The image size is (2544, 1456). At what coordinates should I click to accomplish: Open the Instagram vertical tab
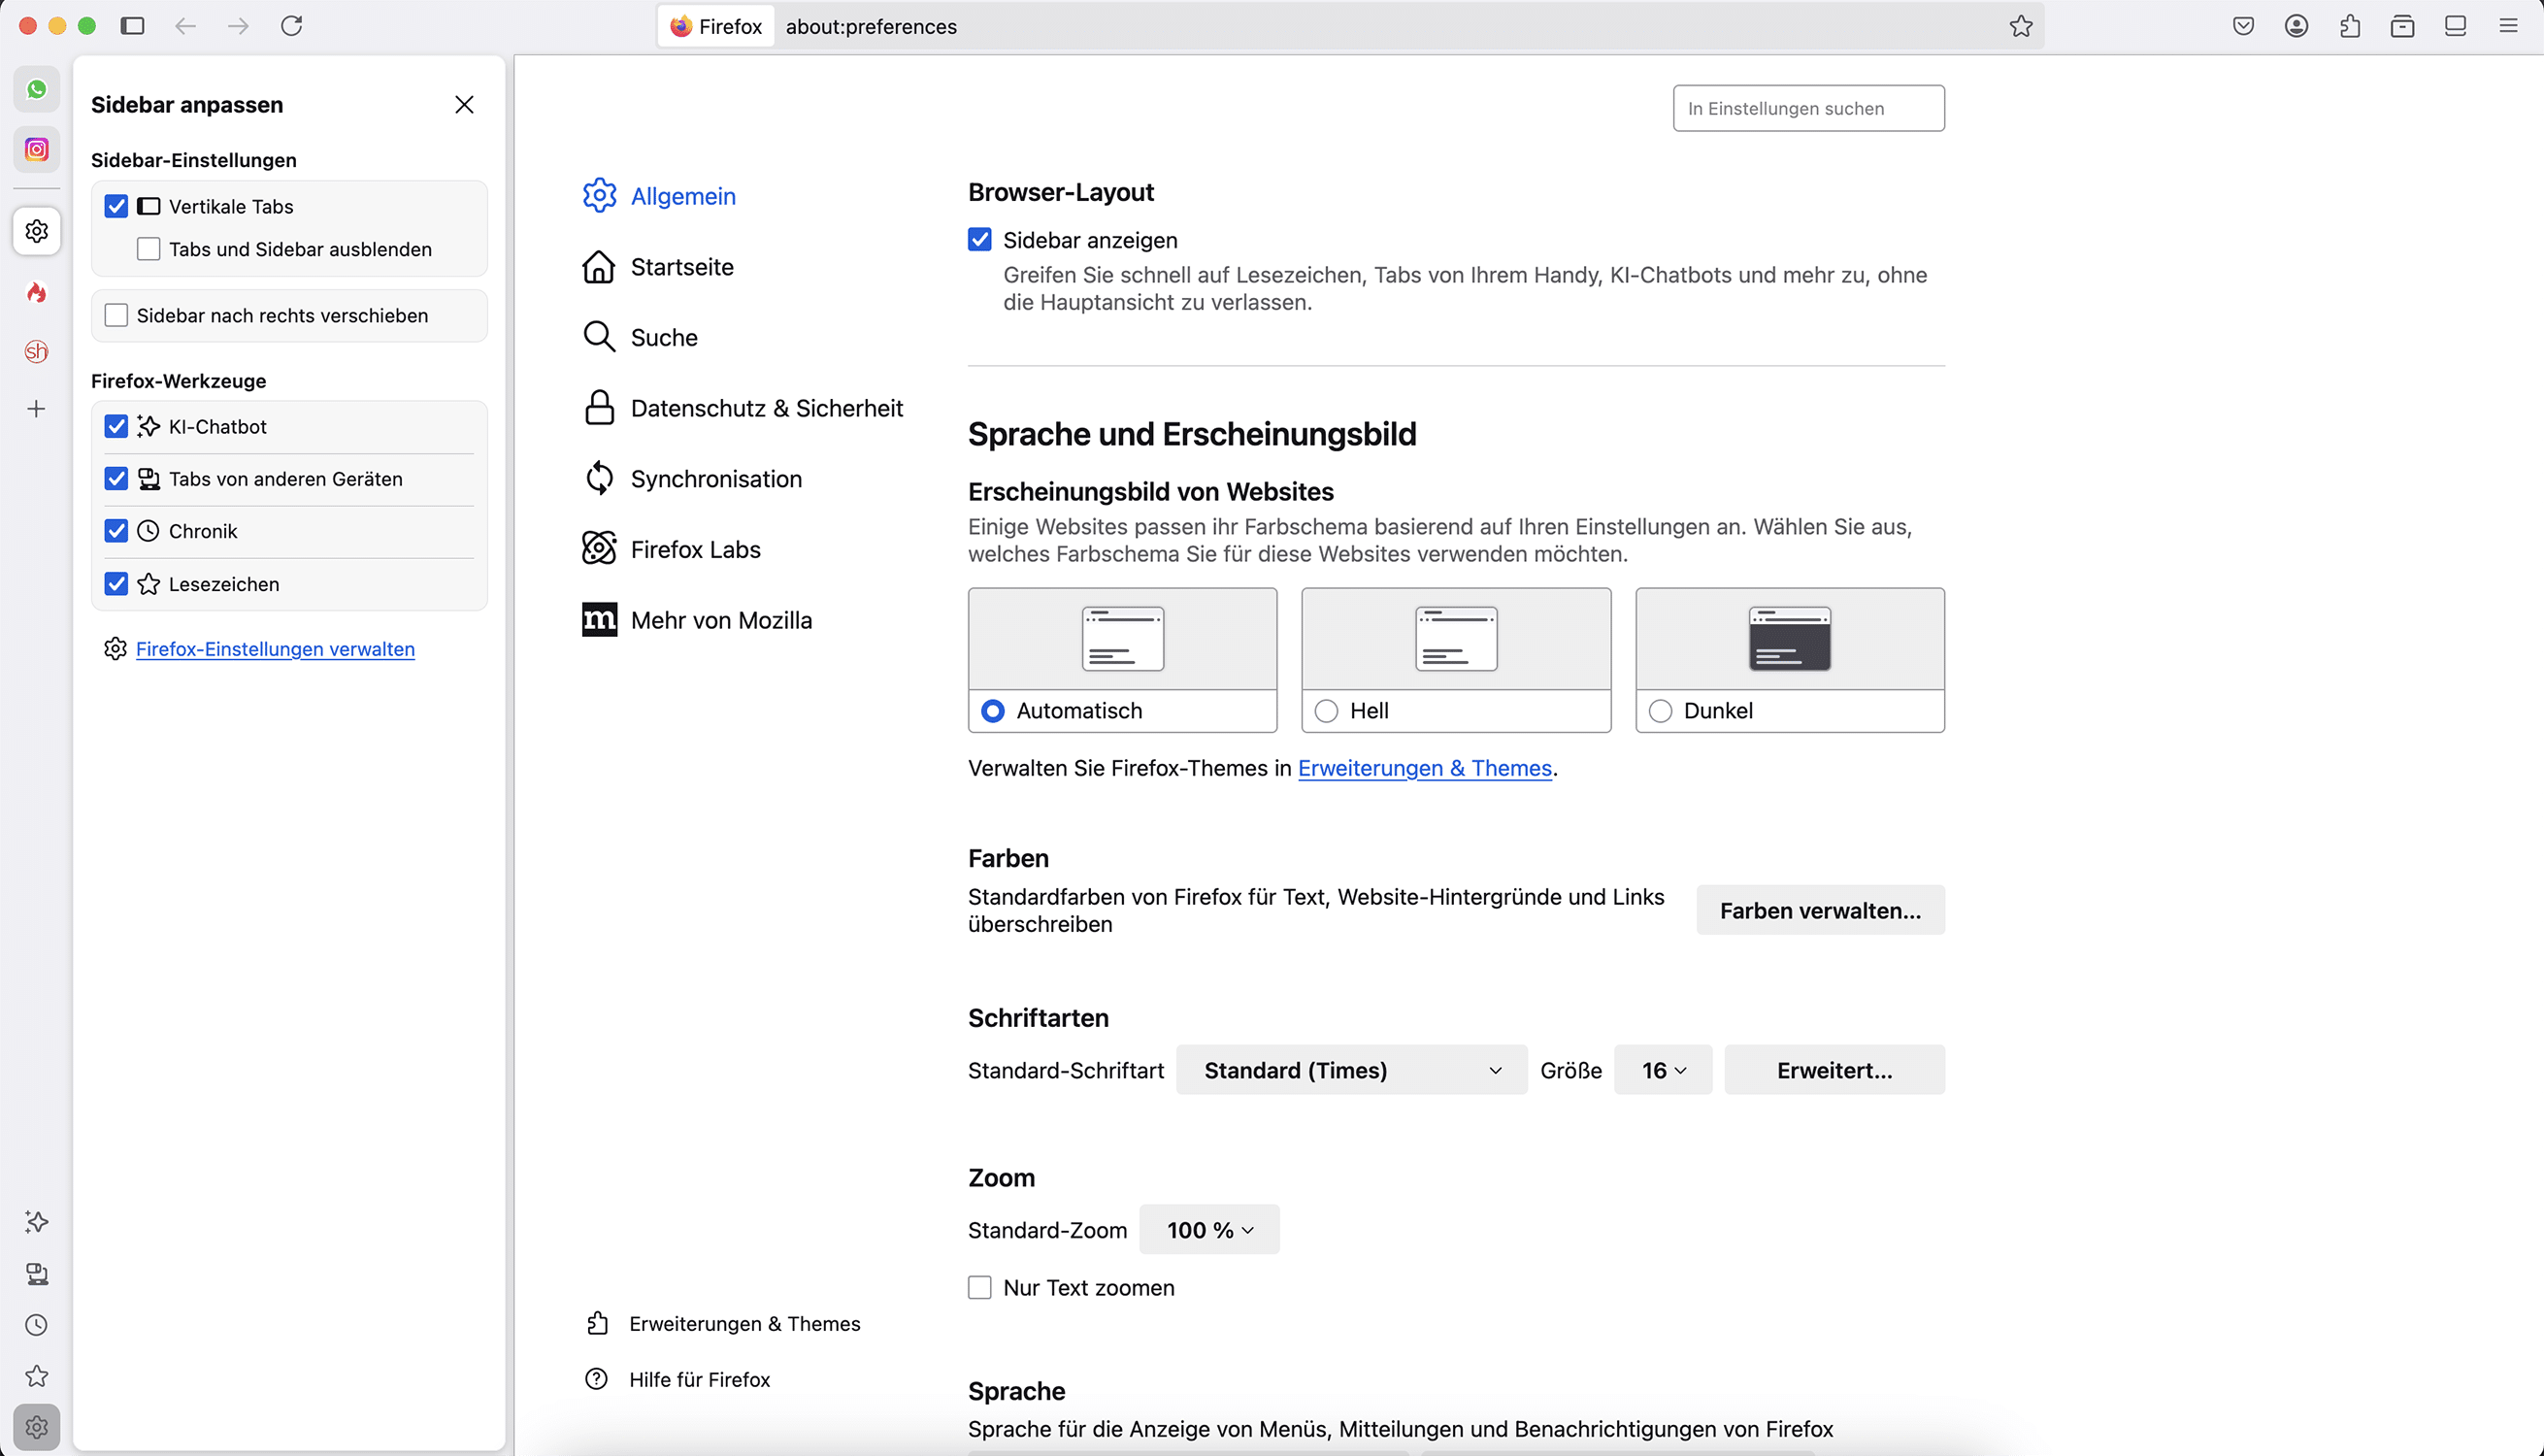coord(37,150)
